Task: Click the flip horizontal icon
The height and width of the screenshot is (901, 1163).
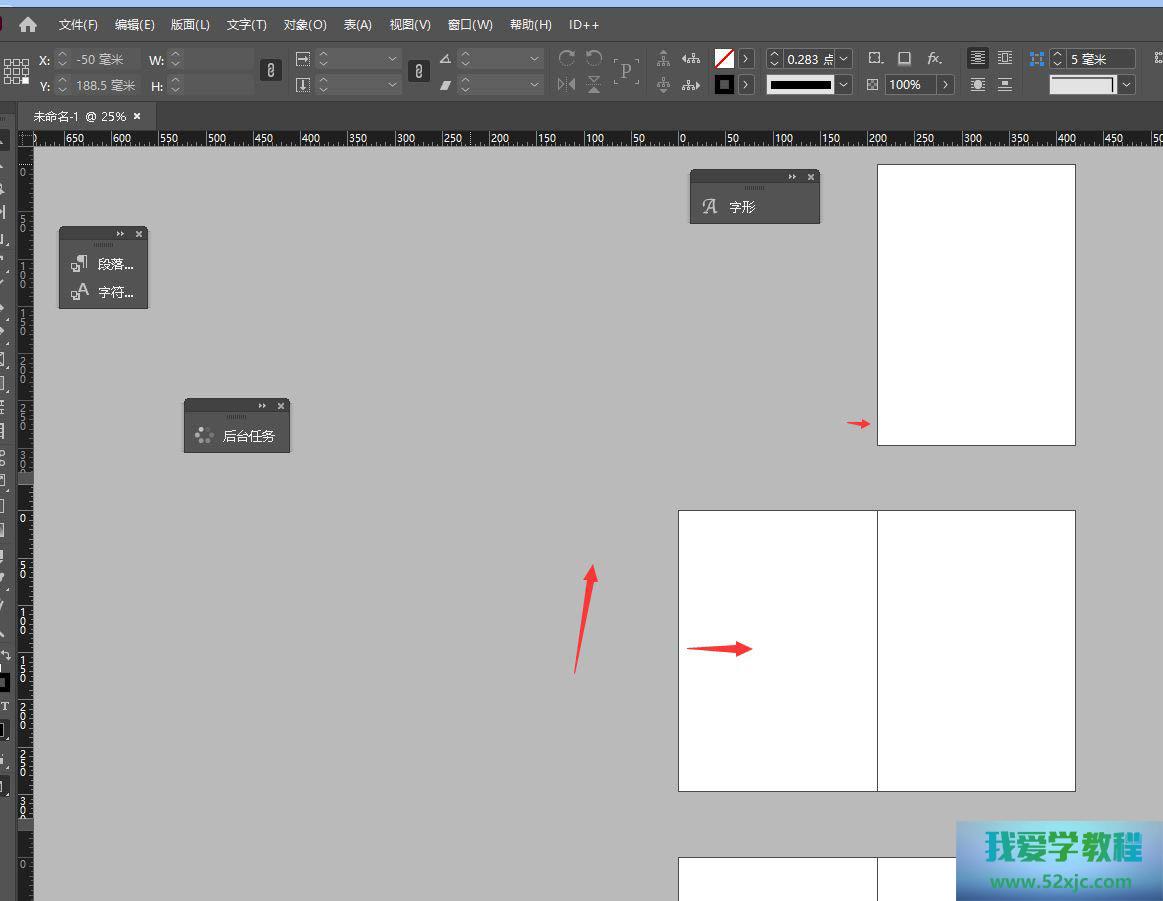Action: coord(567,85)
